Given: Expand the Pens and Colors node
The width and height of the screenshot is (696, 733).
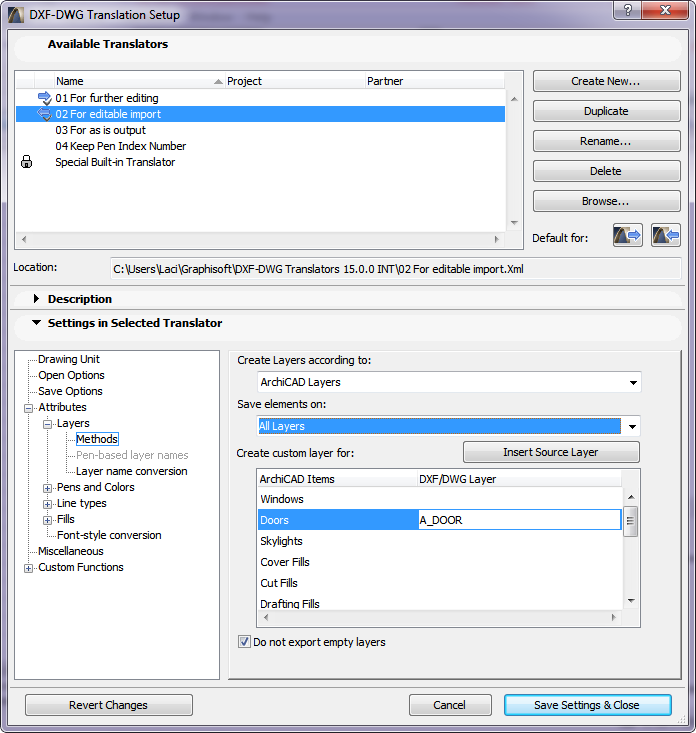Looking at the screenshot, I should point(47,489).
